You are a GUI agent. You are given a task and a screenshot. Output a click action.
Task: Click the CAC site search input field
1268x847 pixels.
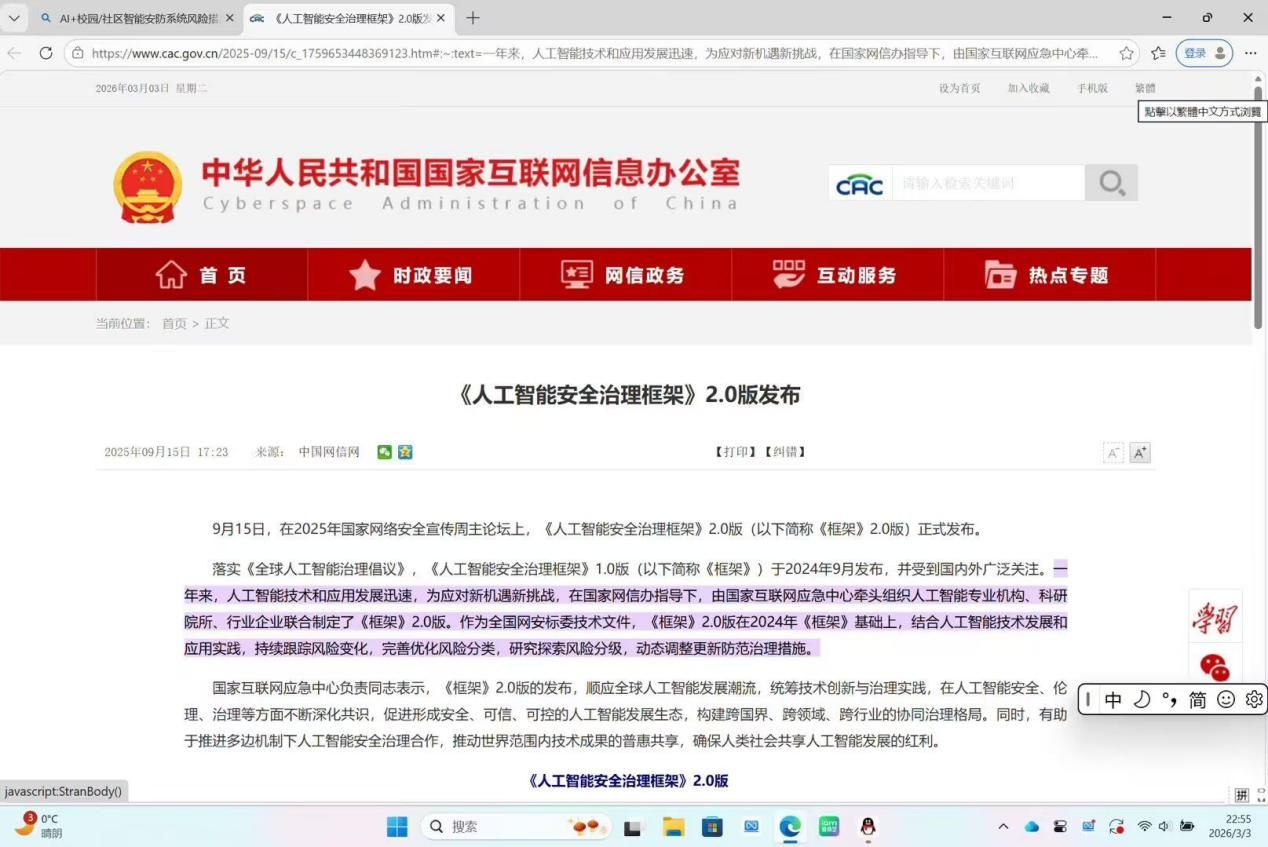coord(987,183)
